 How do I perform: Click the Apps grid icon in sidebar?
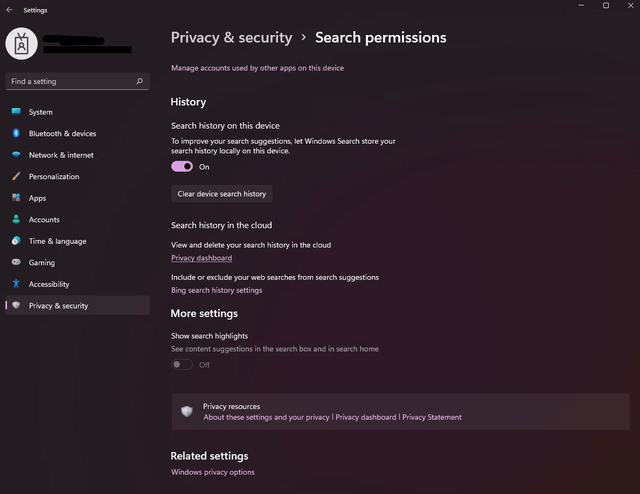click(16, 198)
